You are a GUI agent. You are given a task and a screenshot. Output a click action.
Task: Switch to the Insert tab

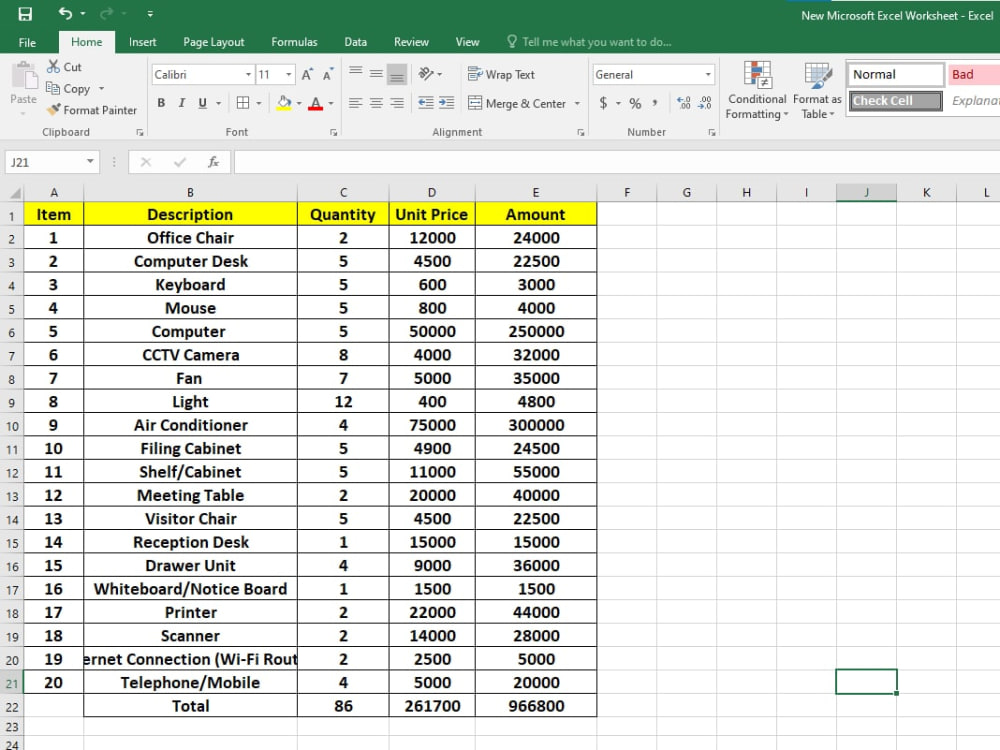pyautogui.click(x=142, y=42)
